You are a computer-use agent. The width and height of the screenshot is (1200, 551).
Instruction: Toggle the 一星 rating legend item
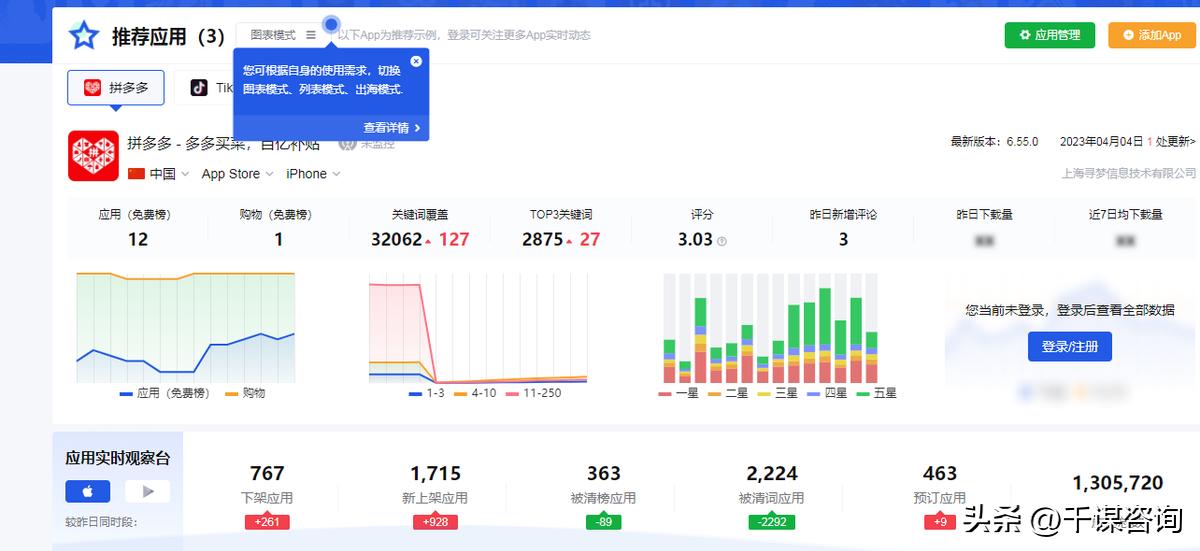(x=679, y=394)
